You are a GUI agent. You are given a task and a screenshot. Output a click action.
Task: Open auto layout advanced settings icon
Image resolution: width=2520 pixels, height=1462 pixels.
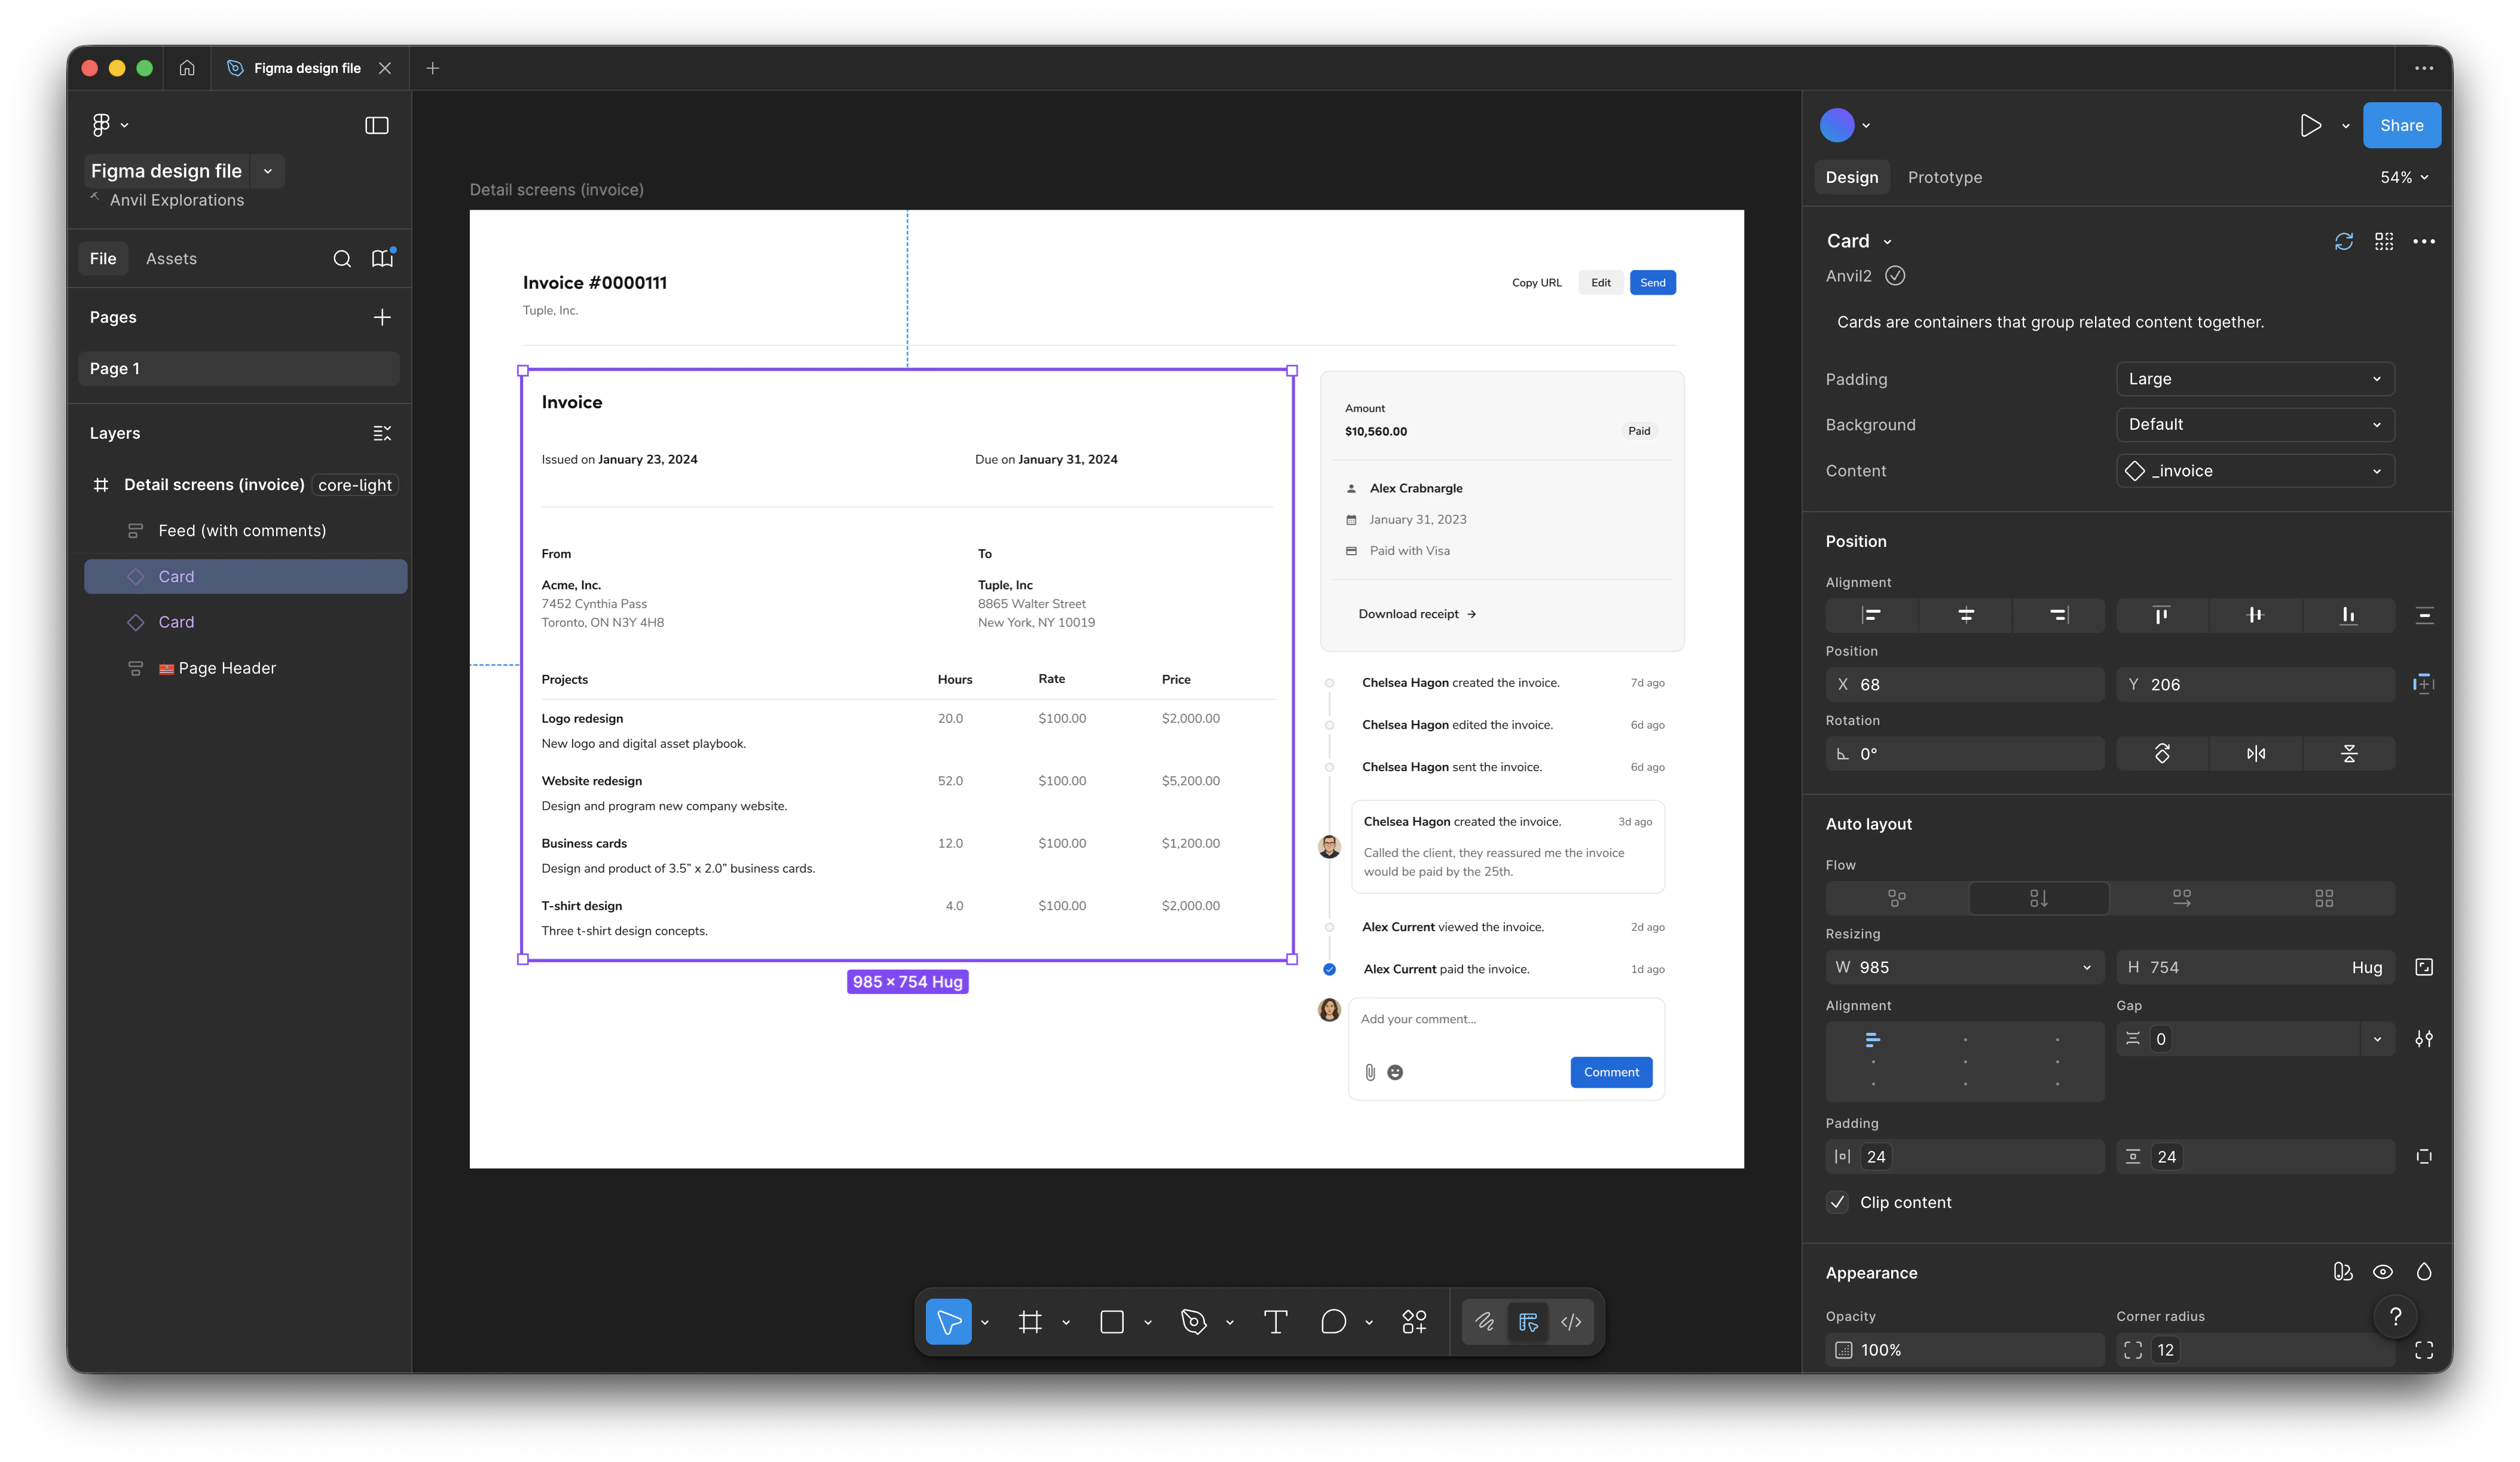pyautogui.click(x=2424, y=1039)
